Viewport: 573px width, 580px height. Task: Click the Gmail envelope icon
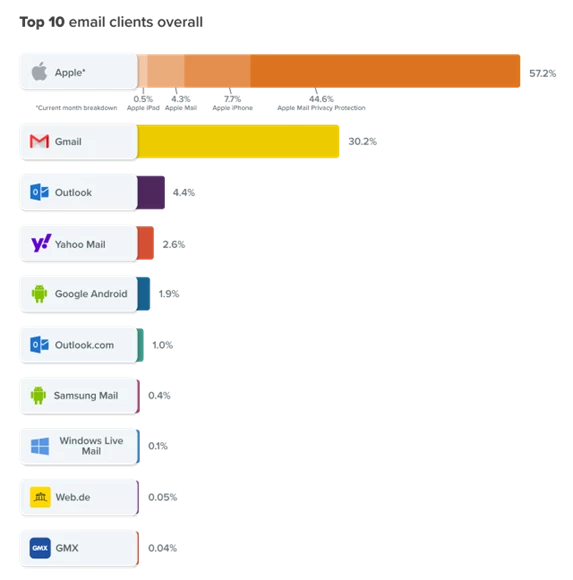coord(39,141)
